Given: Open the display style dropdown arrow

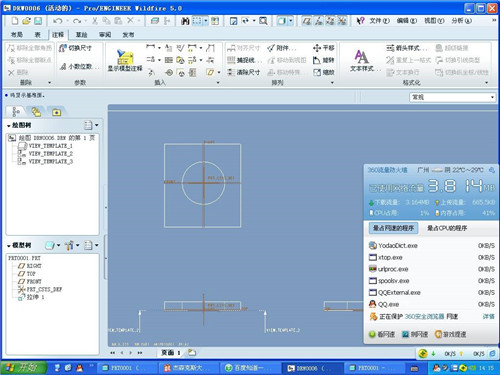Looking at the screenshot, I should [291, 21].
